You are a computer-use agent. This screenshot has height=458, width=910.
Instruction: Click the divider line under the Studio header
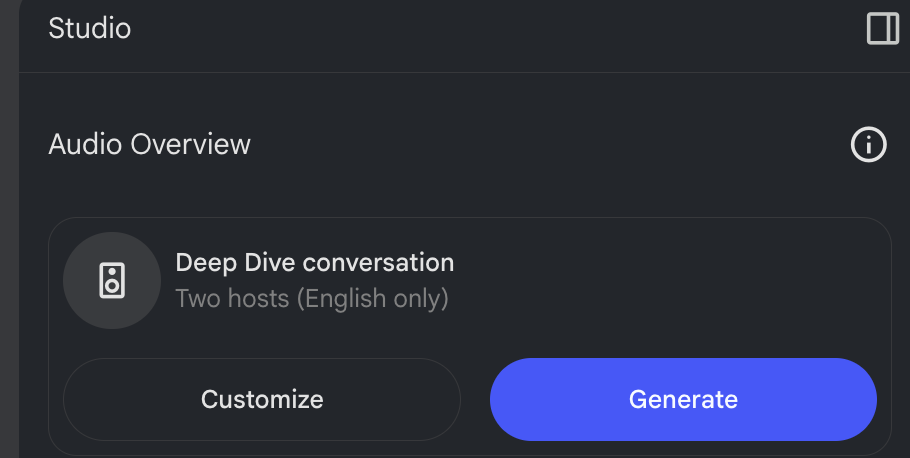click(464, 73)
